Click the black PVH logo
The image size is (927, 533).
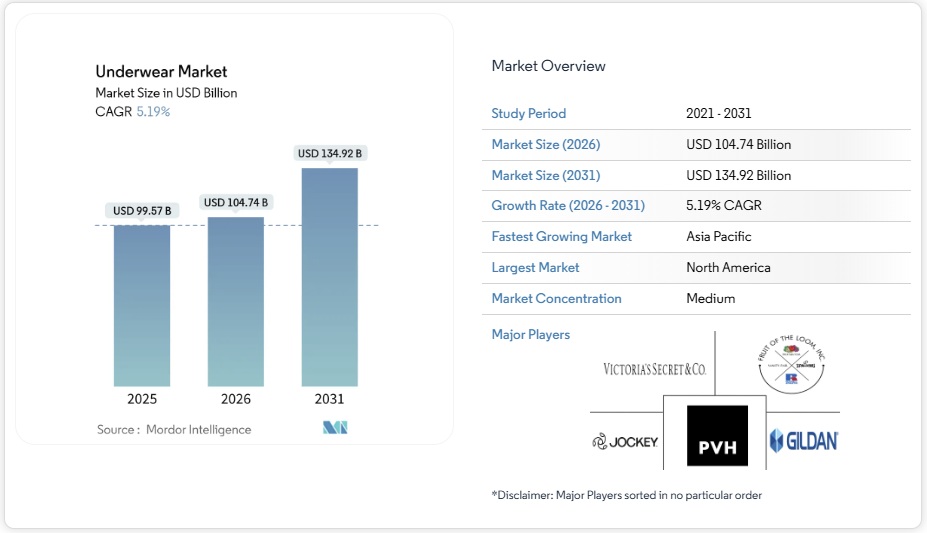coord(717,436)
